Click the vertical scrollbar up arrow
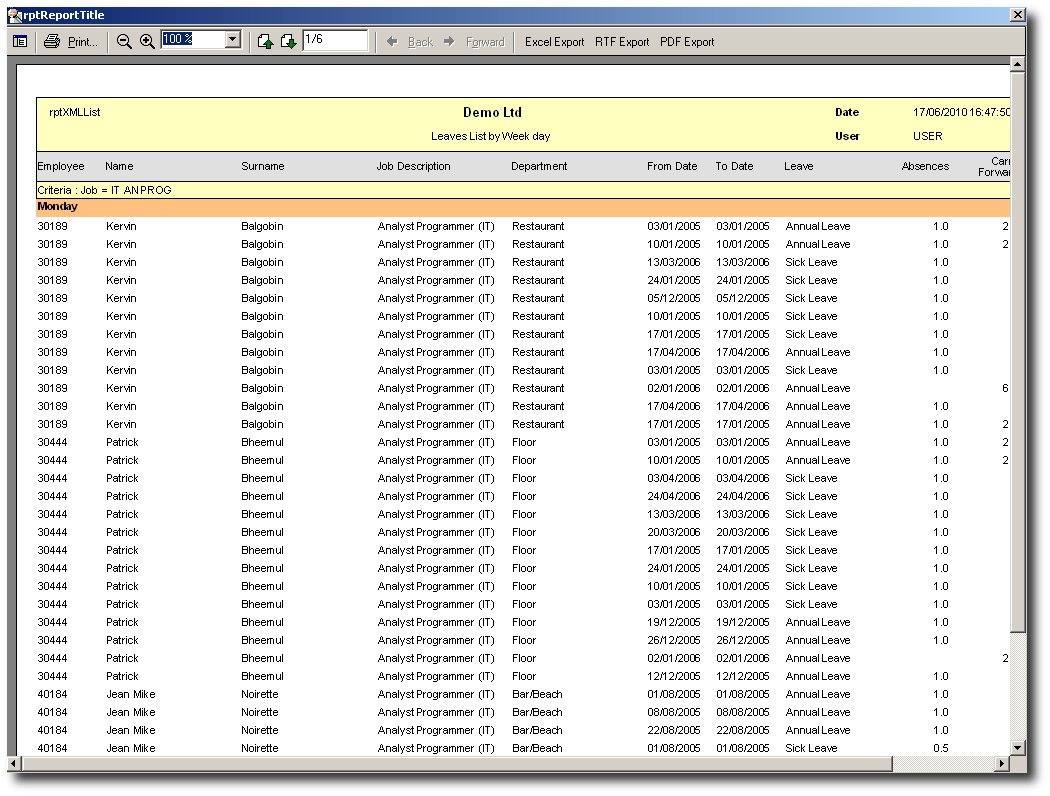The width and height of the screenshot is (1050, 796). (1018, 65)
